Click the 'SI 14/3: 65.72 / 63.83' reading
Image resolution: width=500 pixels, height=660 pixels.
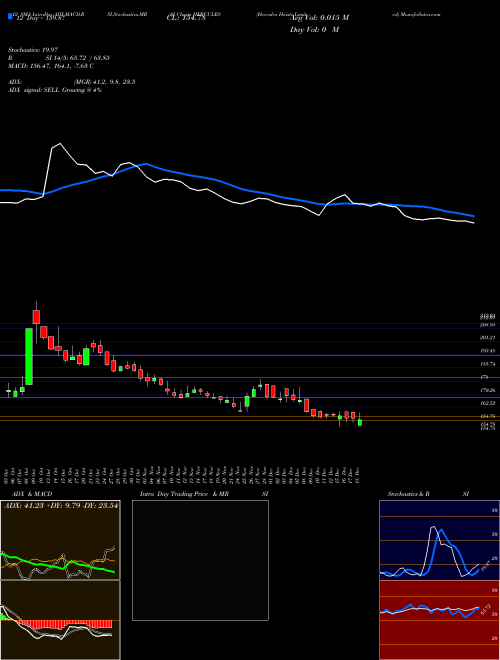coord(78,58)
